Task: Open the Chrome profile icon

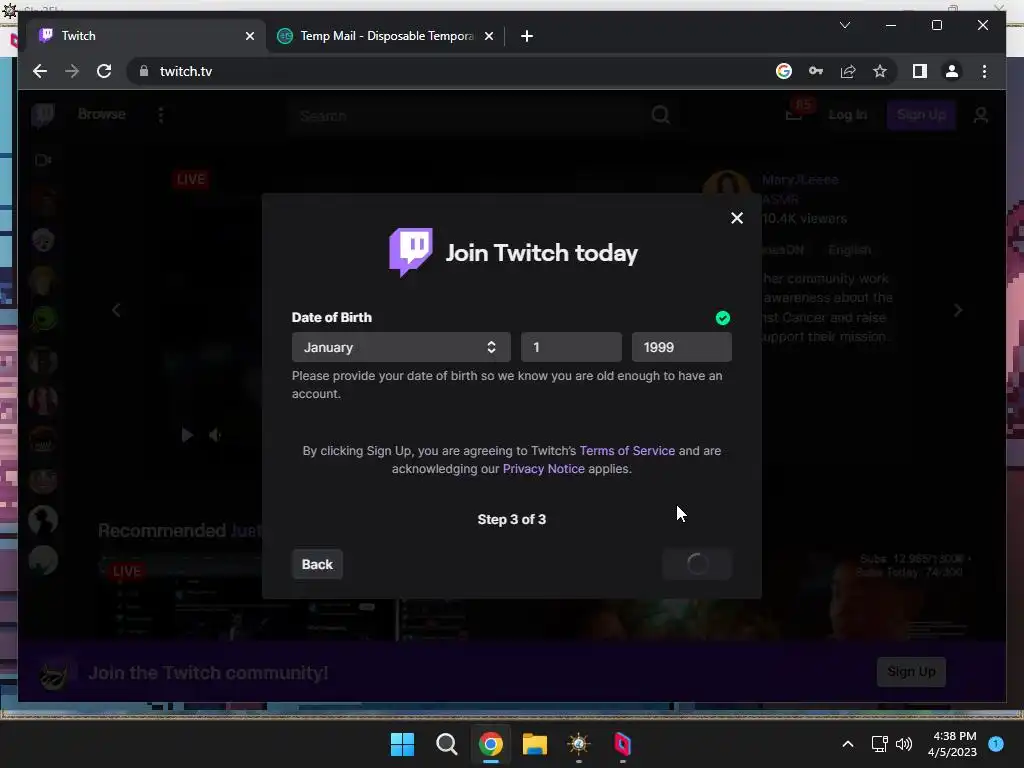Action: point(952,71)
